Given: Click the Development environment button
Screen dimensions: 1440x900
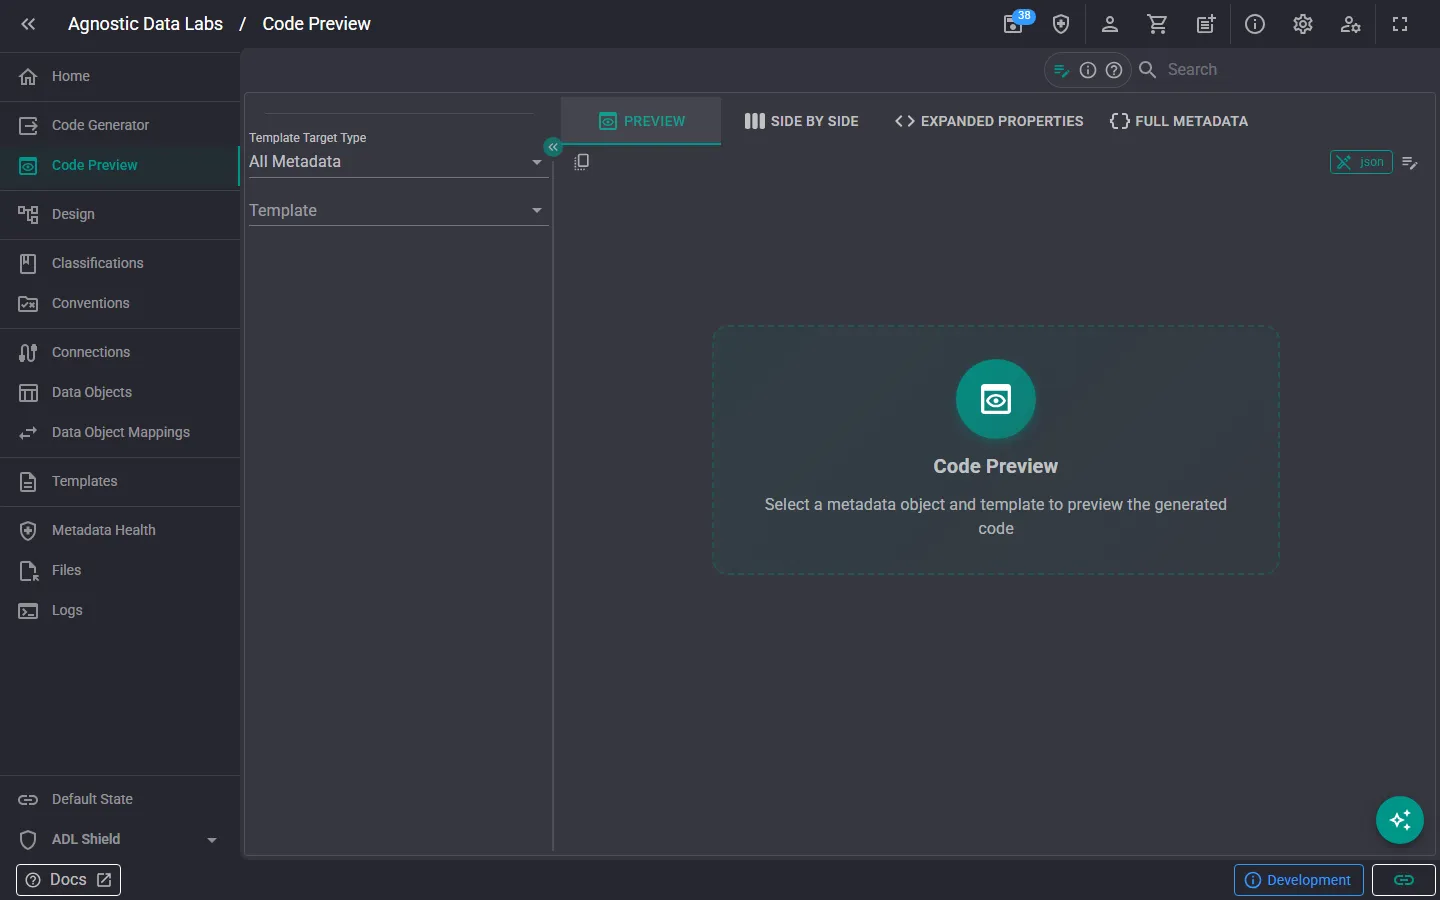Looking at the screenshot, I should pyautogui.click(x=1298, y=880).
